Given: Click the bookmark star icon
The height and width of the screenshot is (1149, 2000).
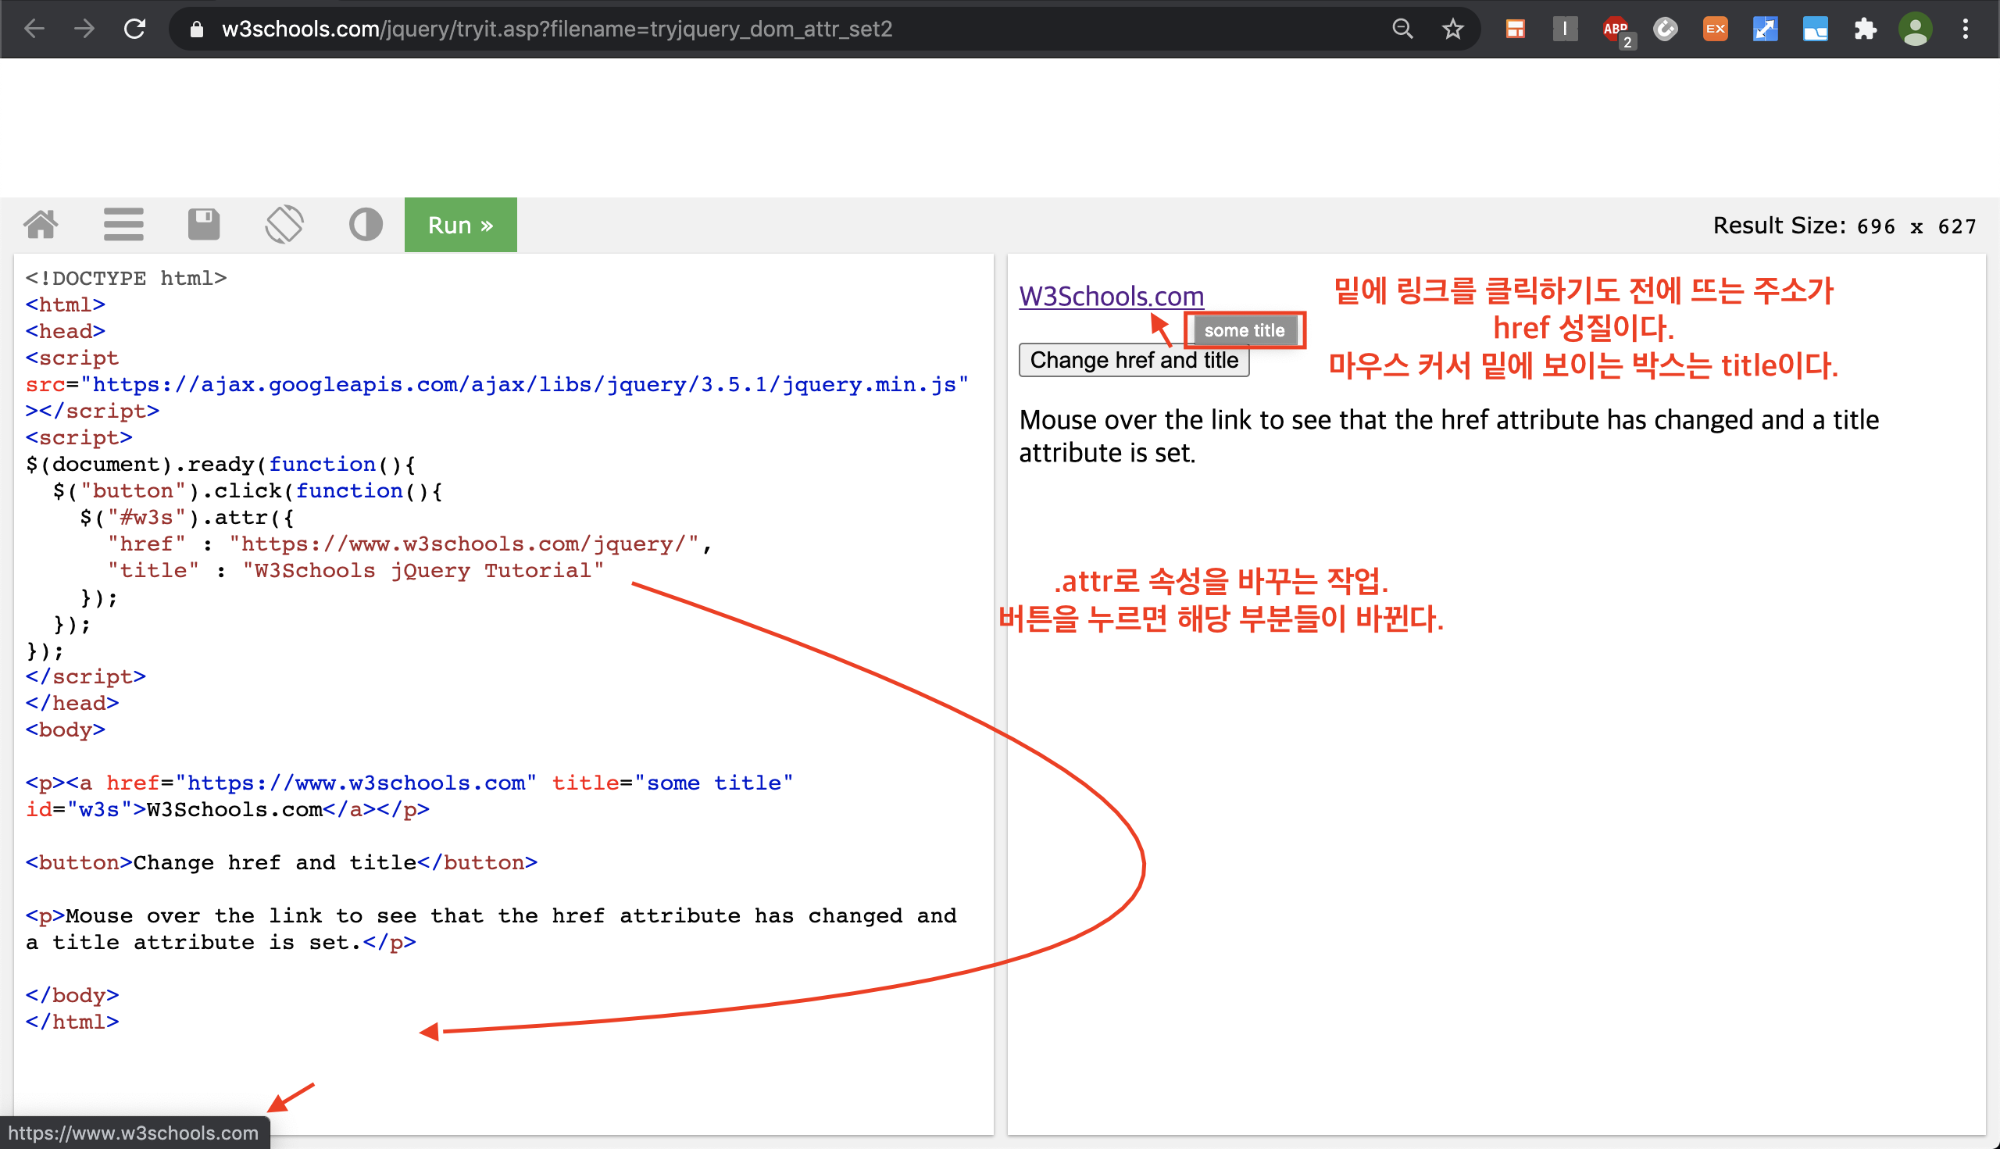Looking at the screenshot, I should [x=1453, y=29].
